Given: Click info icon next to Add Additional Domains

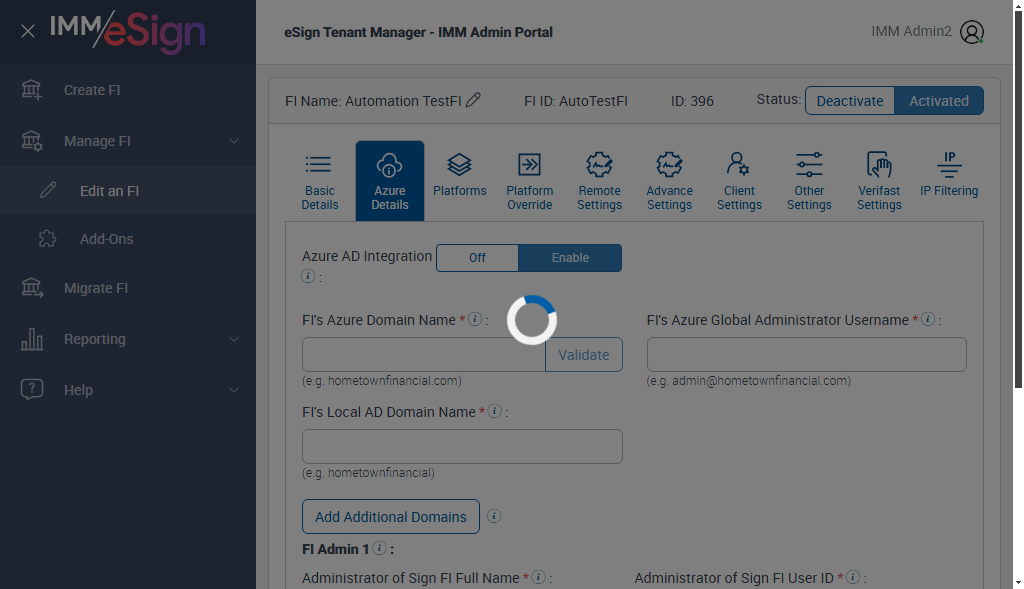Looking at the screenshot, I should 494,516.
